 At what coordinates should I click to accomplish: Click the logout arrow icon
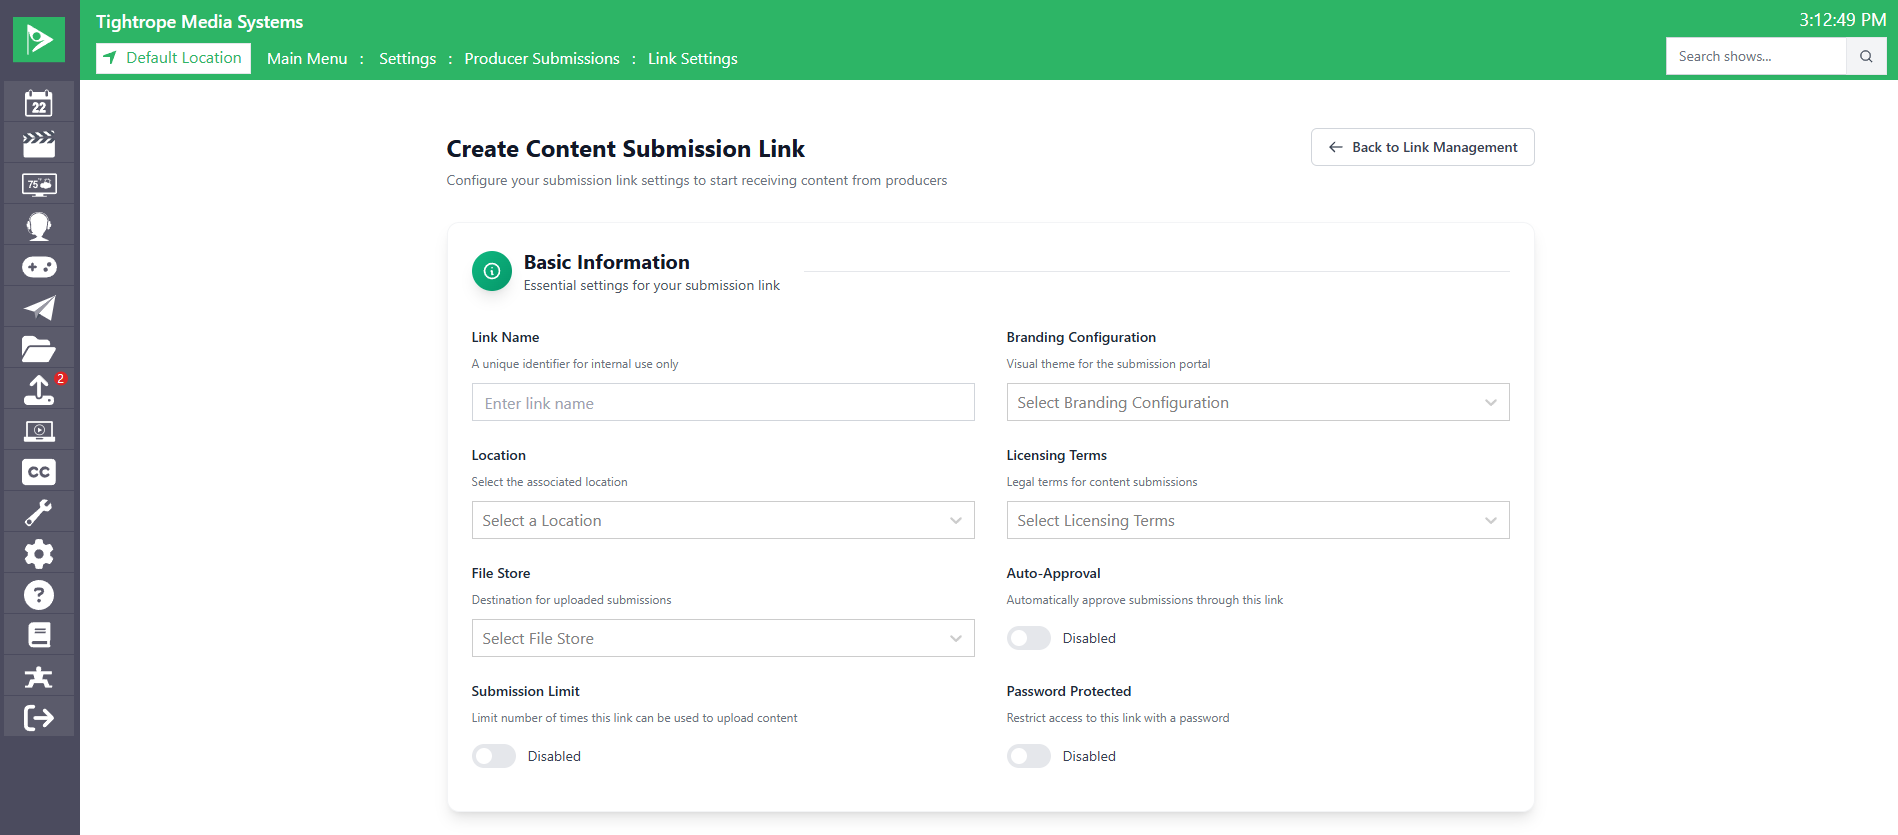pos(39,717)
